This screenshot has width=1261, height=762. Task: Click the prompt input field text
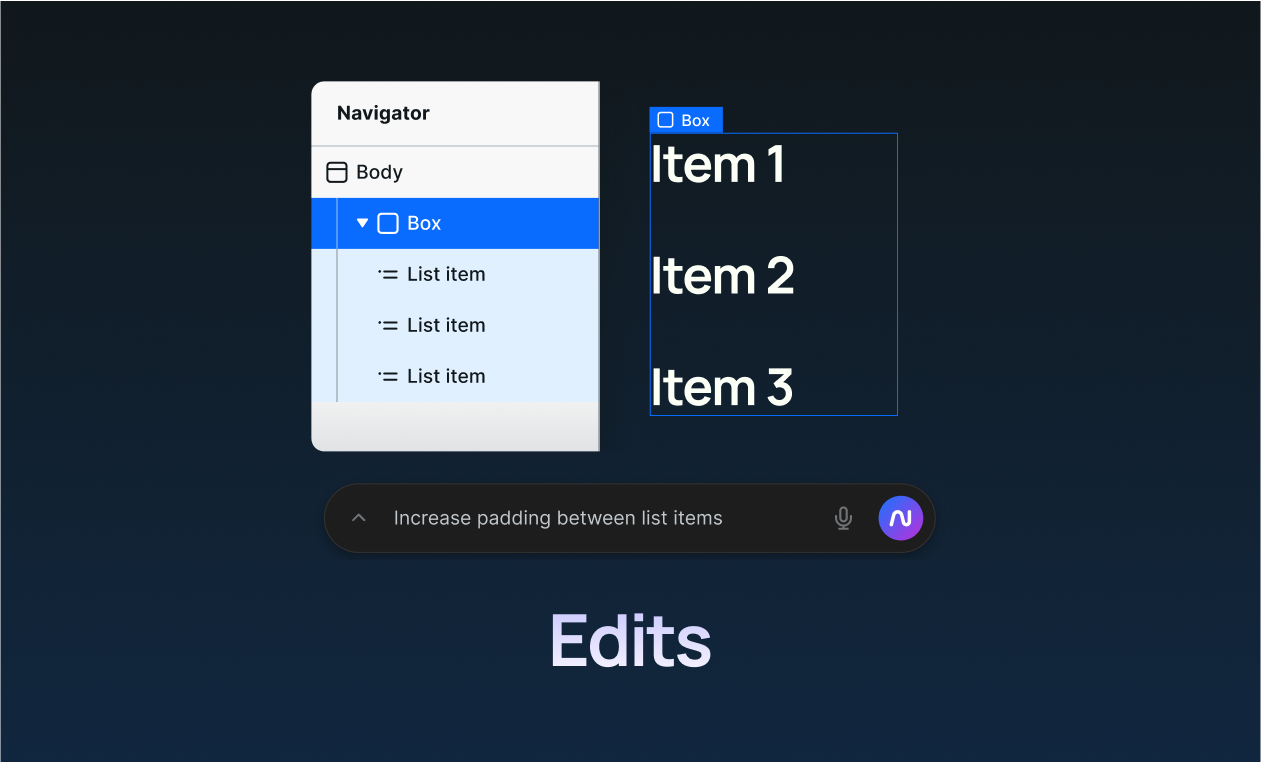coord(558,518)
